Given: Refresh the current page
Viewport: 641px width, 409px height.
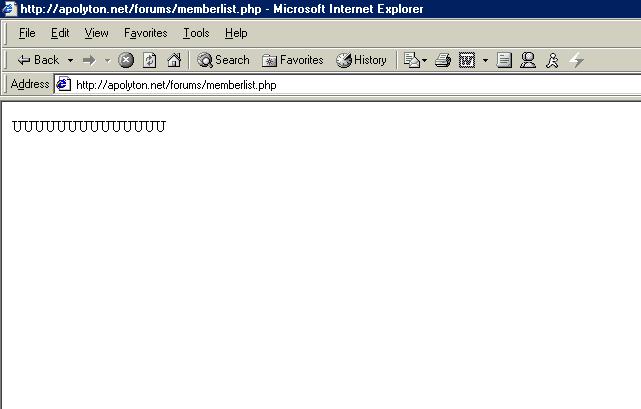Looking at the screenshot, I should 149,60.
